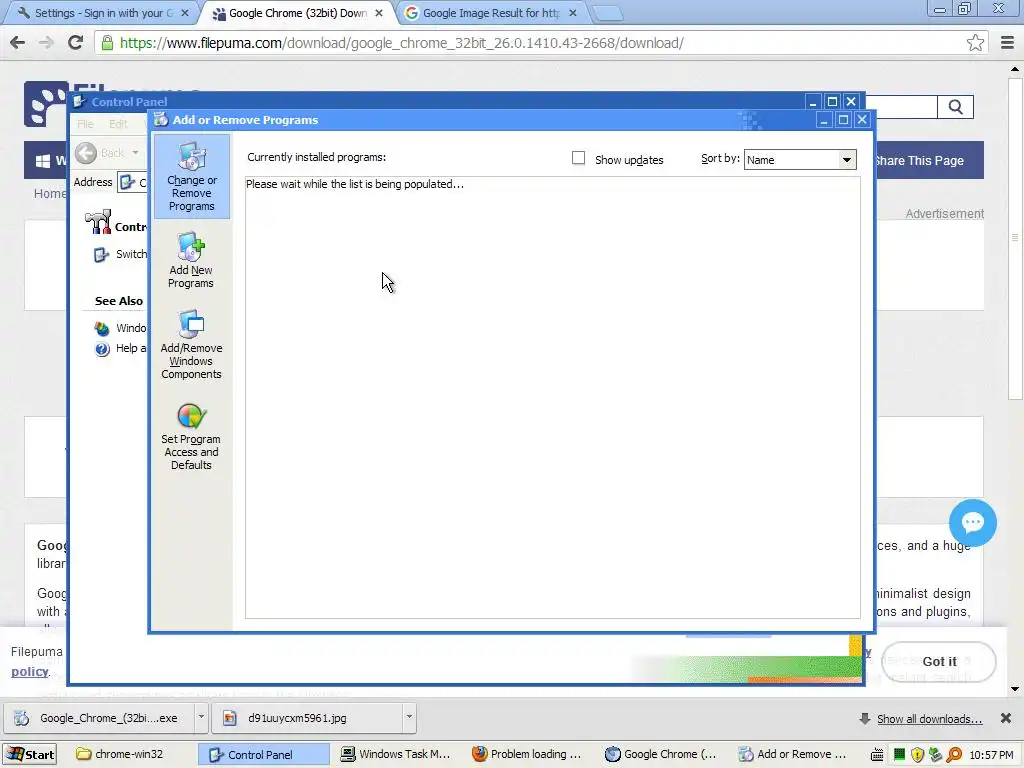Click Back button in Control Panel window
The height and width of the screenshot is (768, 1024).
point(101,153)
